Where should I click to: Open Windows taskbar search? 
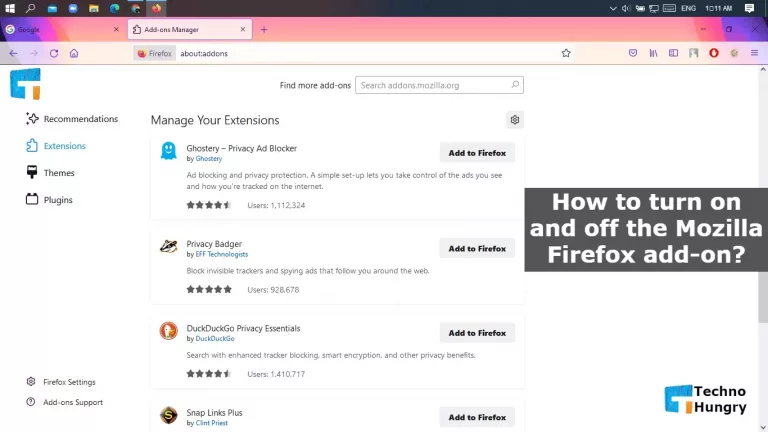pyautogui.click(x=30, y=8)
